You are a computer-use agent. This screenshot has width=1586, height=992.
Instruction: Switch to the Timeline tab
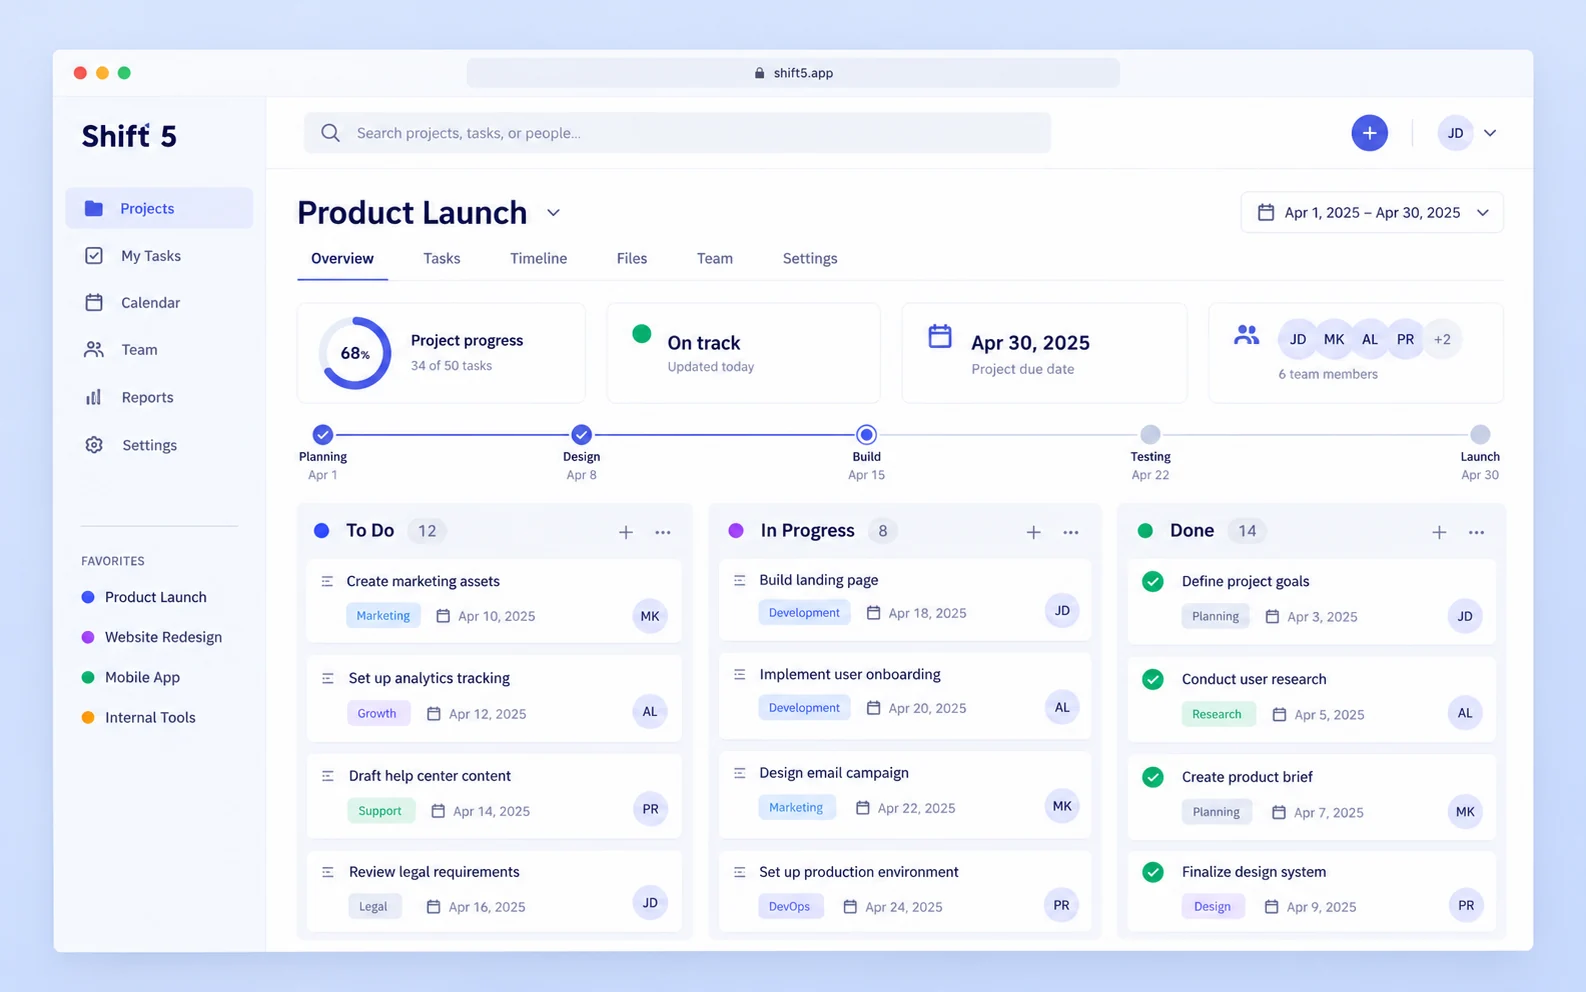(x=538, y=258)
